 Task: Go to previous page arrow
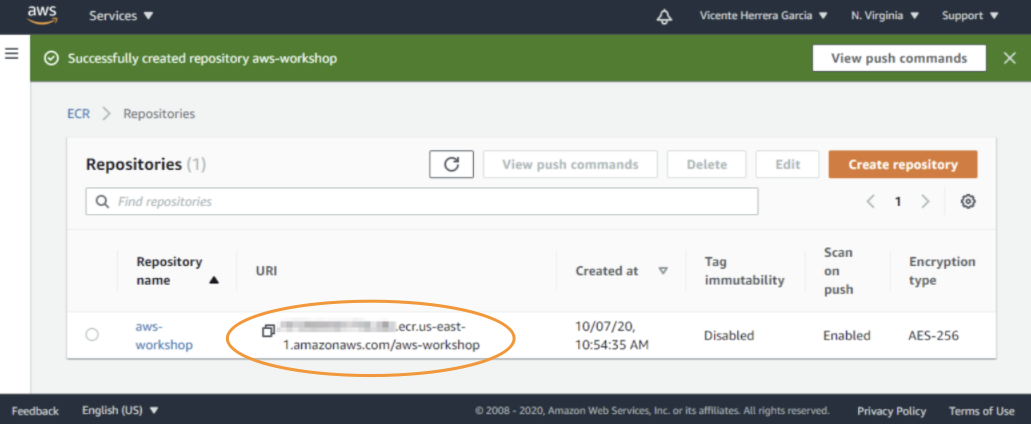871,202
